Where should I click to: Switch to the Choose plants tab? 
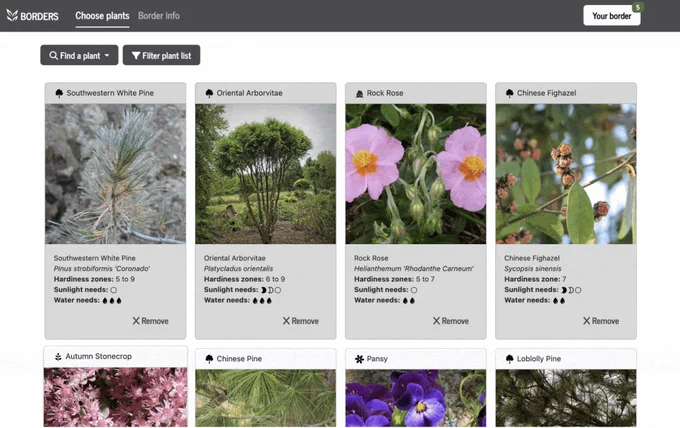pyautogui.click(x=102, y=16)
